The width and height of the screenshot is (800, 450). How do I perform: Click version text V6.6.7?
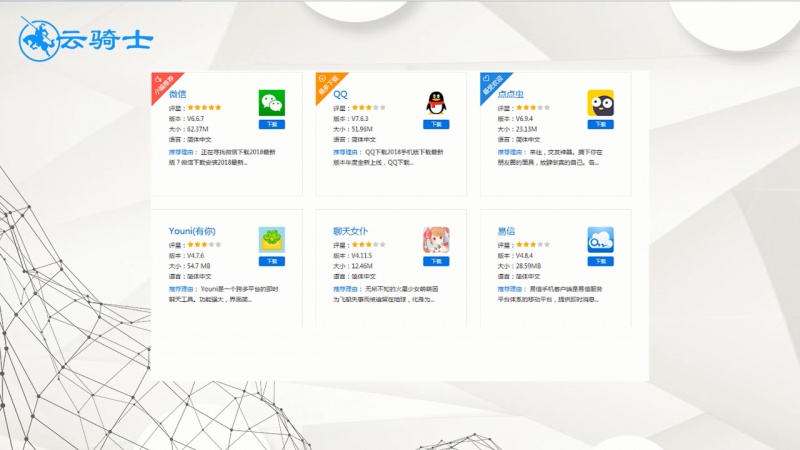click(195, 118)
